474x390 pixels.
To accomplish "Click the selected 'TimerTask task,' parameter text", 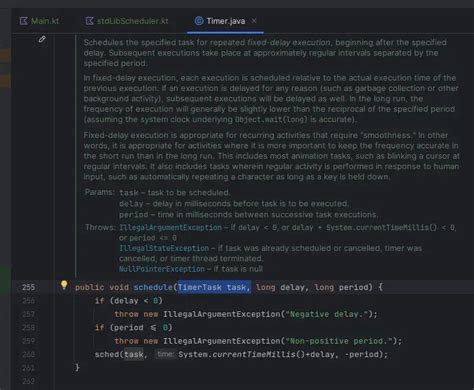I will (214, 287).
